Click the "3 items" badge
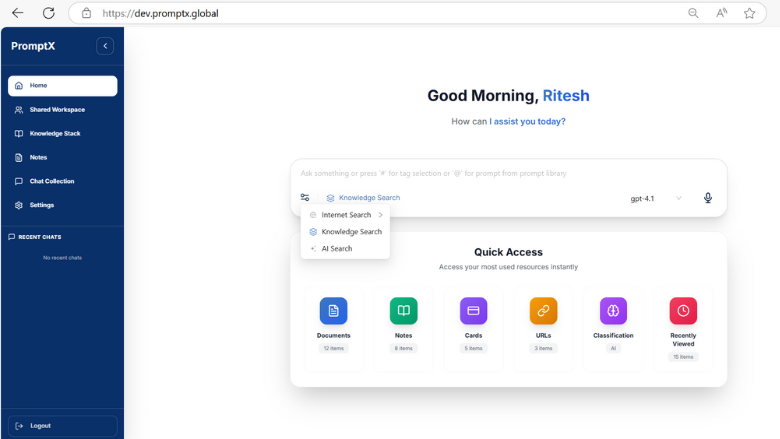The height and width of the screenshot is (439, 780). tap(543, 349)
